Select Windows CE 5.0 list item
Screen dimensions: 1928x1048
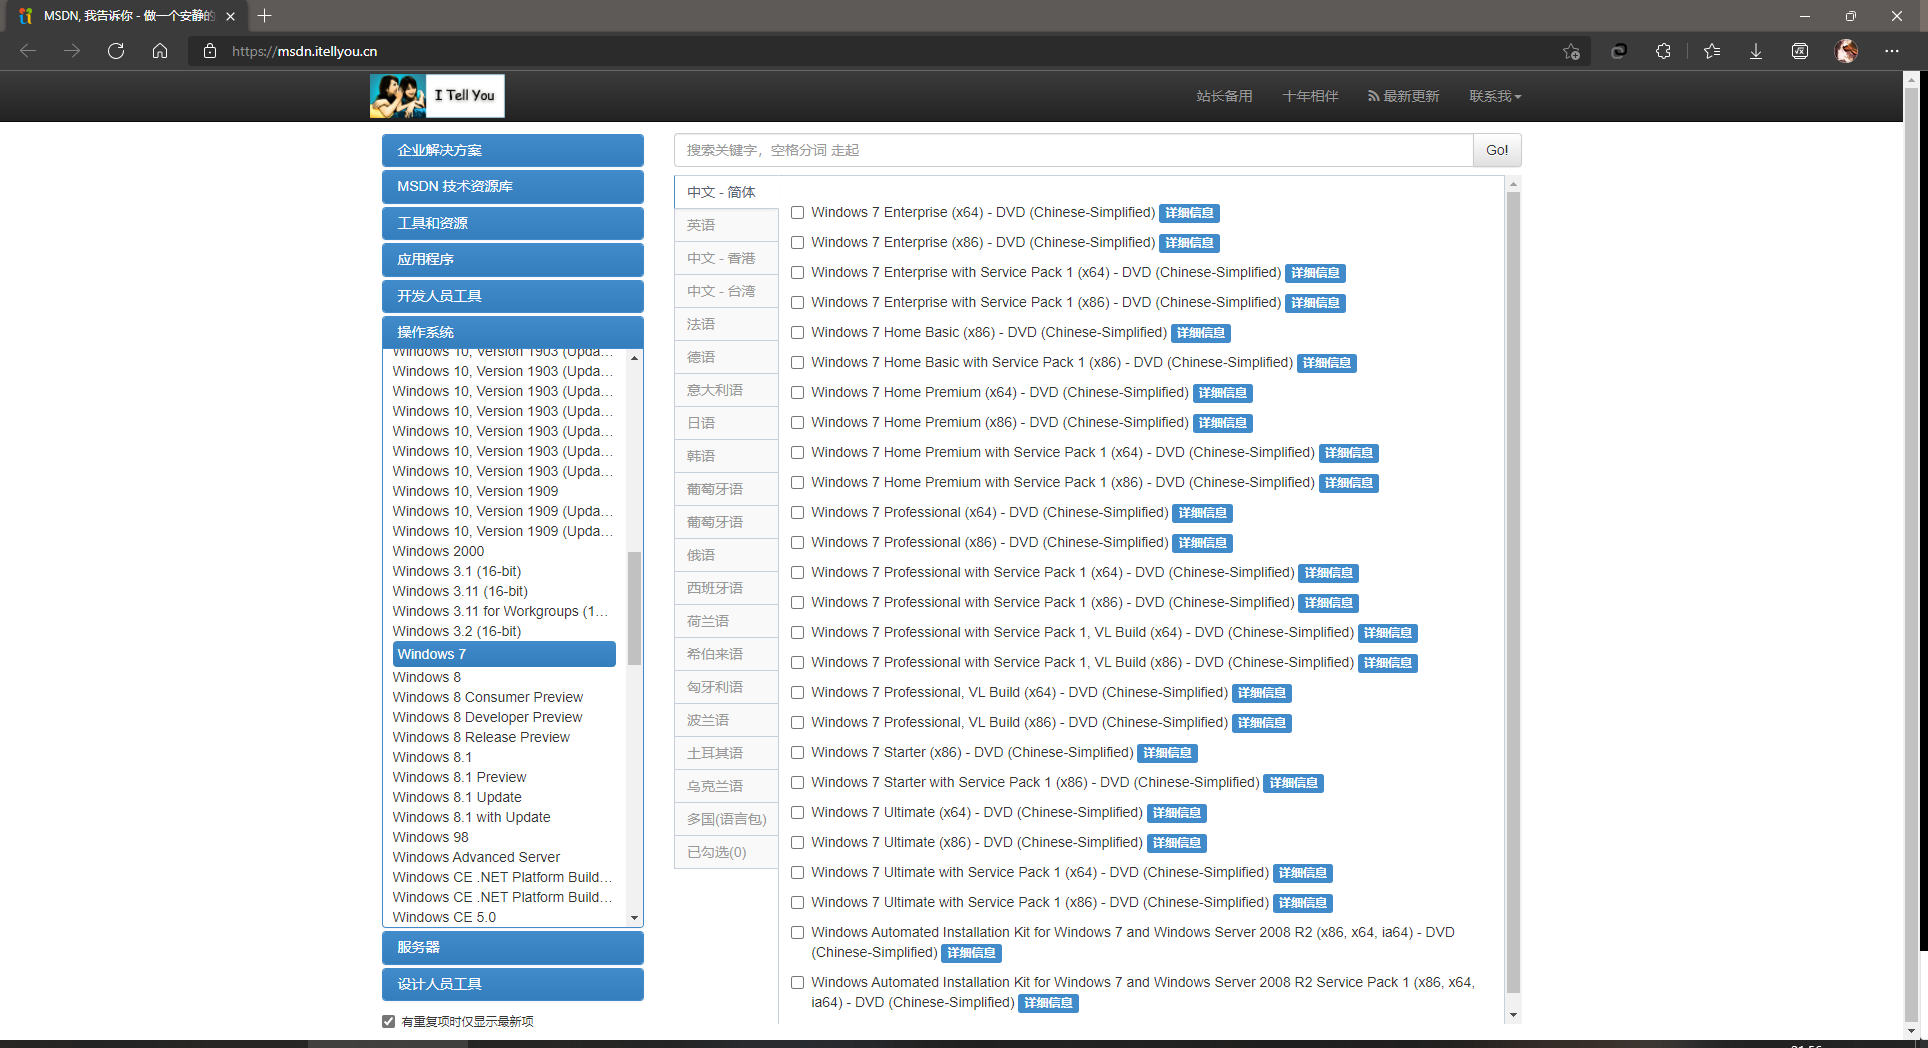[x=444, y=917]
